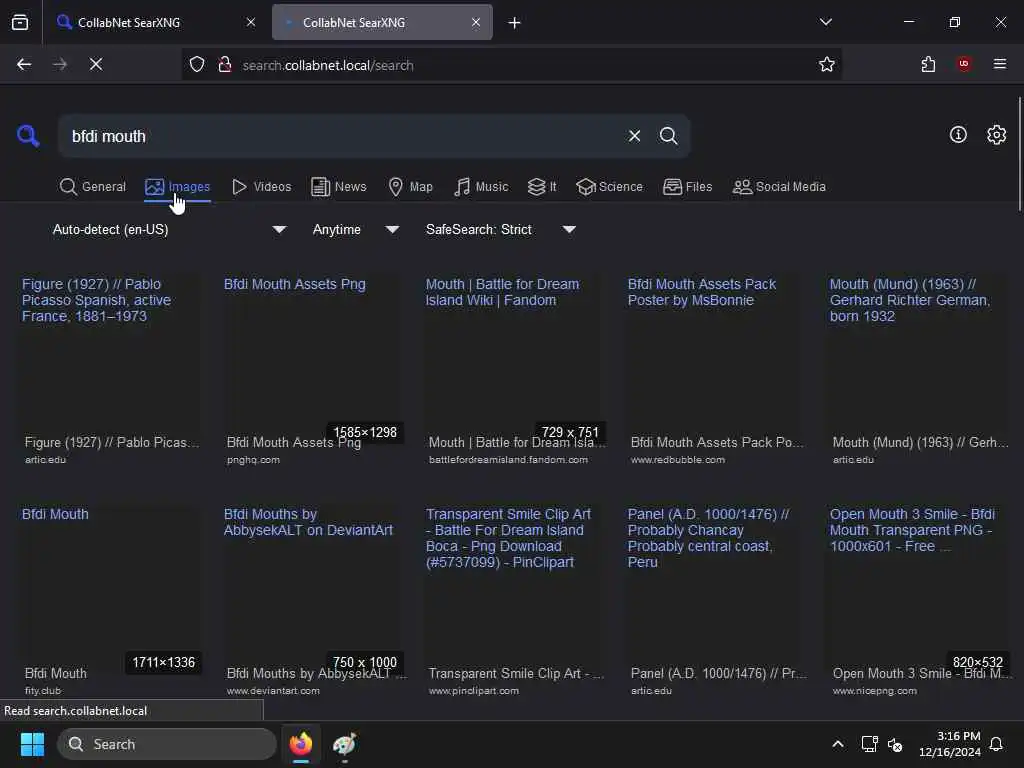
Task: Click www.deviantart.com source text
Action: pyautogui.click(x=273, y=691)
